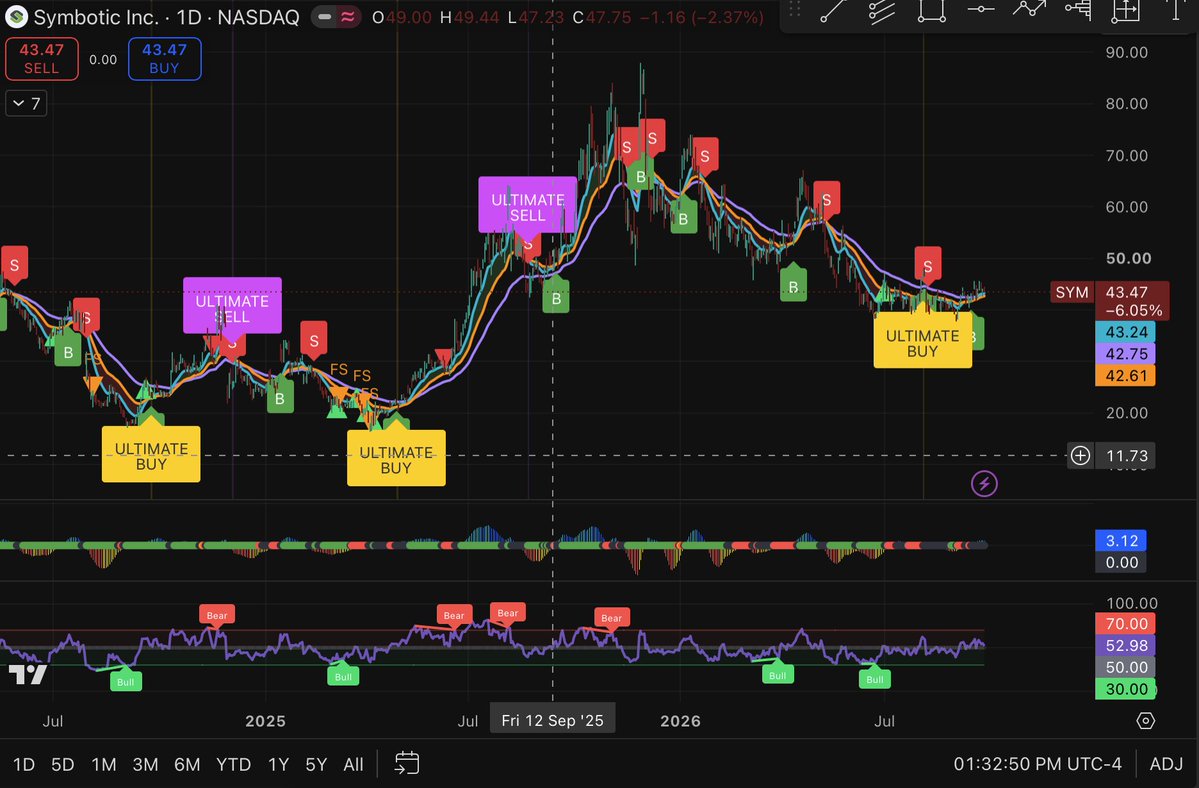The width and height of the screenshot is (1199, 788).
Task: Click the blue 3.12 histogram value label
Action: 1121,540
